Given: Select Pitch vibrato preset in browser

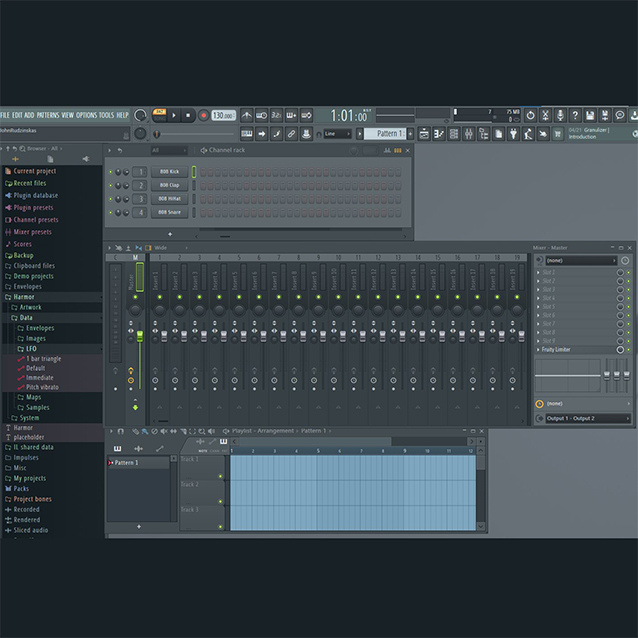Looking at the screenshot, I should click(42, 386).
